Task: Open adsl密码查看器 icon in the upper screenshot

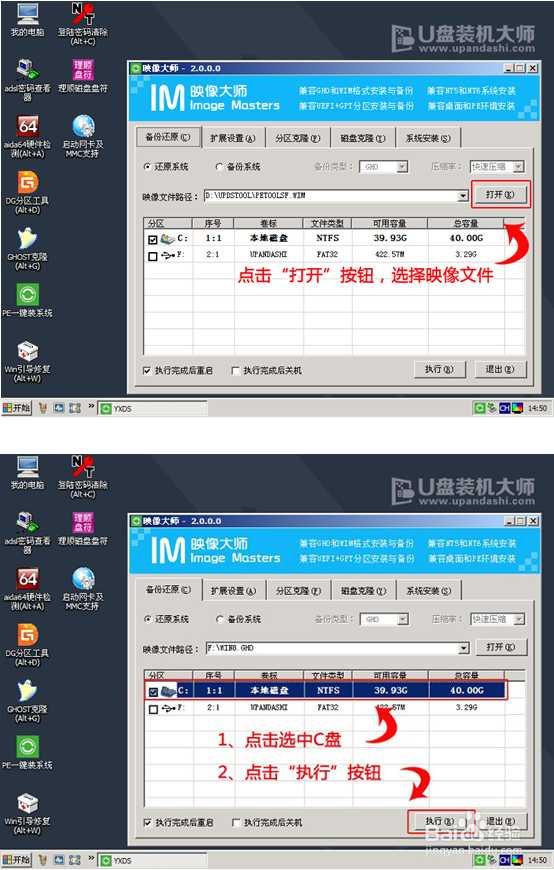Action: (27, 79)
